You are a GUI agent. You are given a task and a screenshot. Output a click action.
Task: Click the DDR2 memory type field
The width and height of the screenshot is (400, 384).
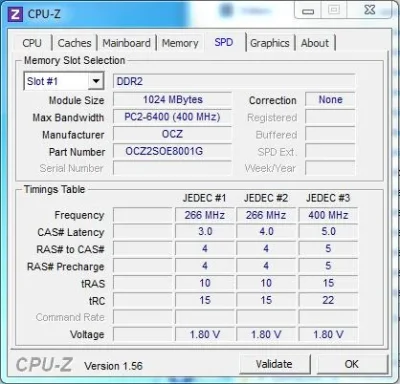(x=234, y=81)
